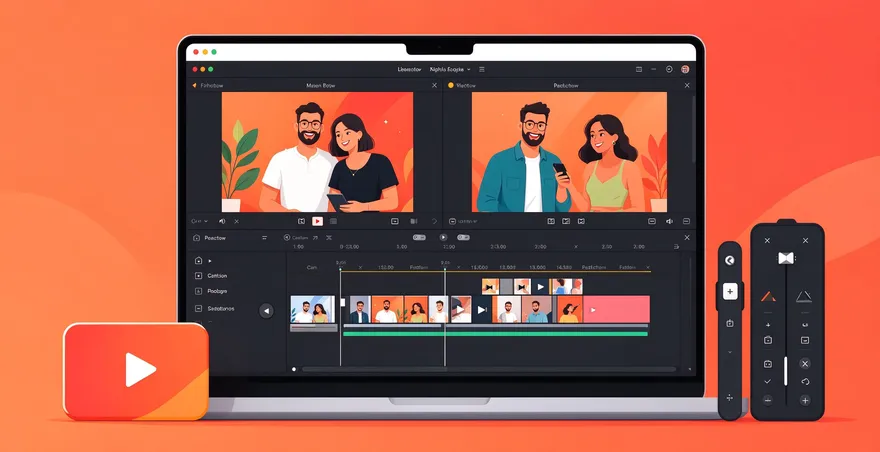Screen dimensions: 880x452
Task: Expand the first row in the timeline sidebar
Action: [x=210, y=261]
